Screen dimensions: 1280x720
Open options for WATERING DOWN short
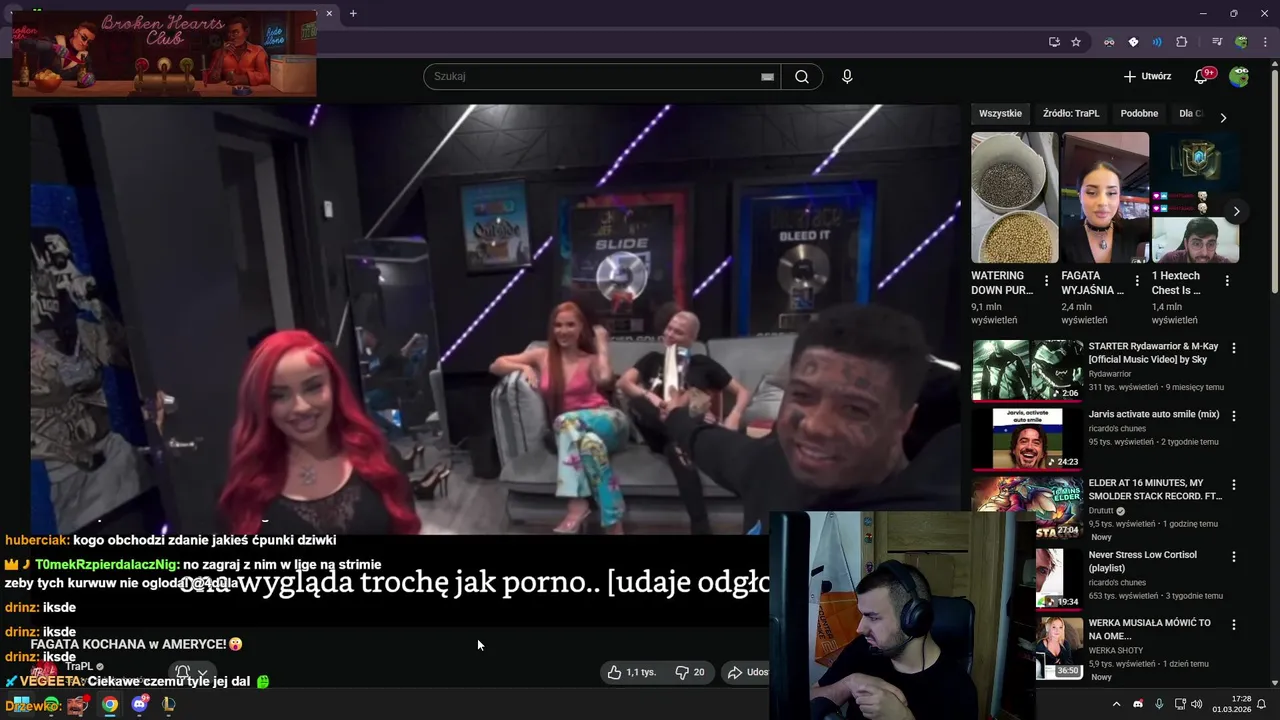point(1046,281)
